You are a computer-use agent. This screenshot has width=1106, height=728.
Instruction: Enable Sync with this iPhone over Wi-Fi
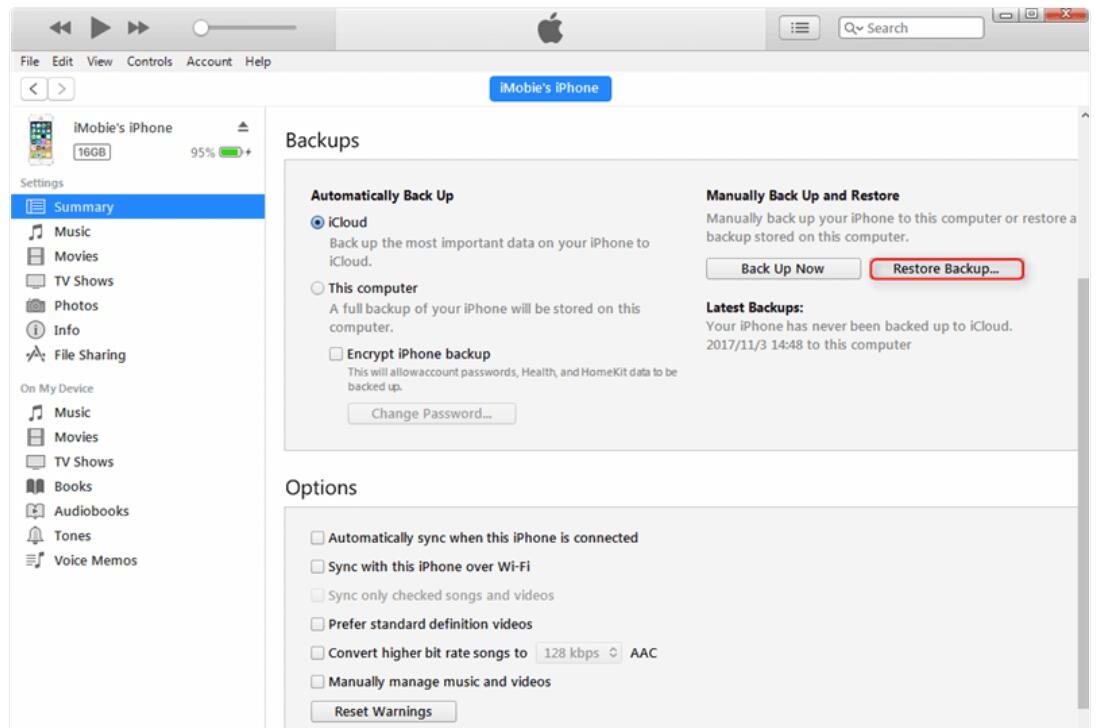click(317, 566)
